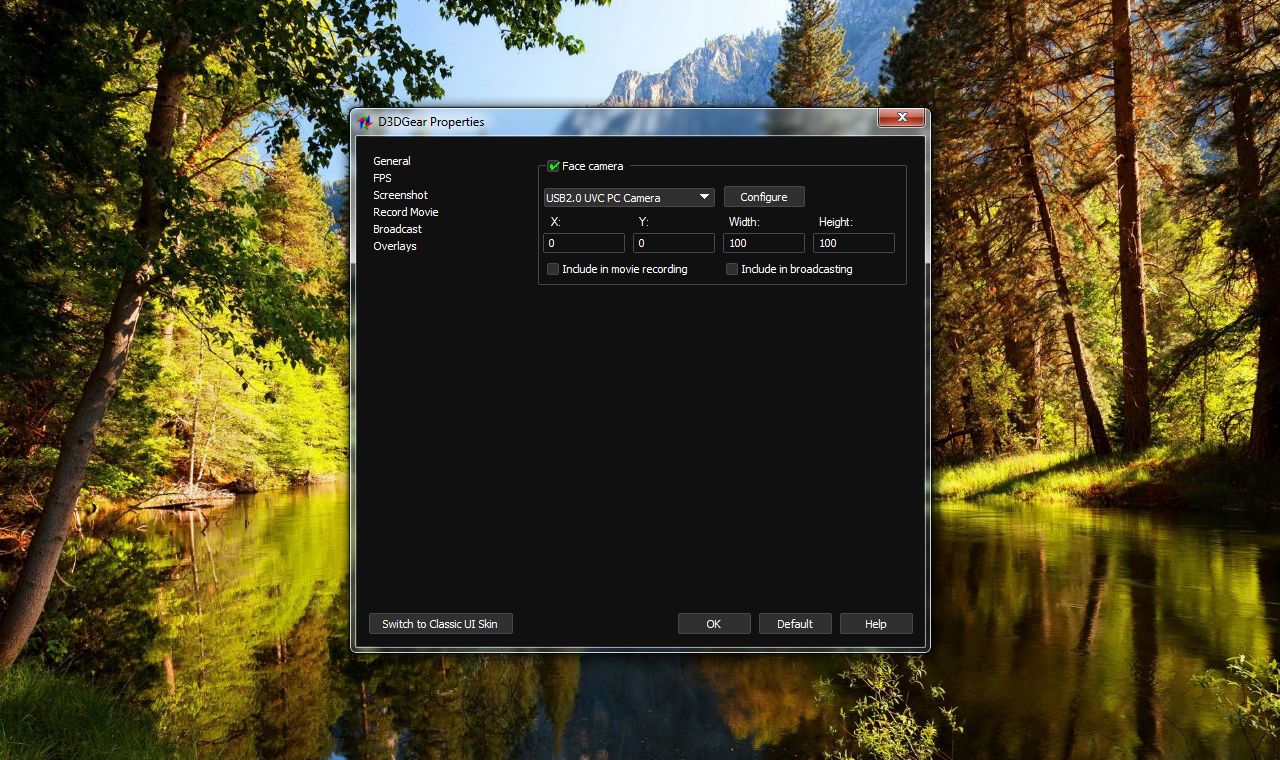Click Switch to Classic UI Skin

click(x=440, y=624)
